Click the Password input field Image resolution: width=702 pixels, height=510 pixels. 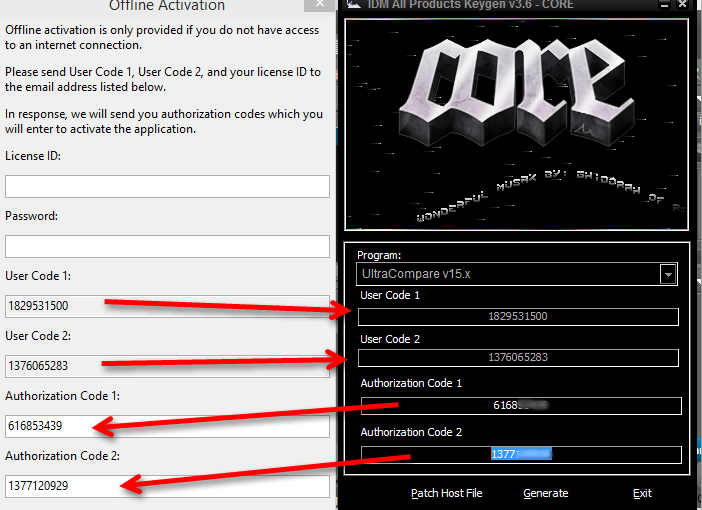point(167,246)
